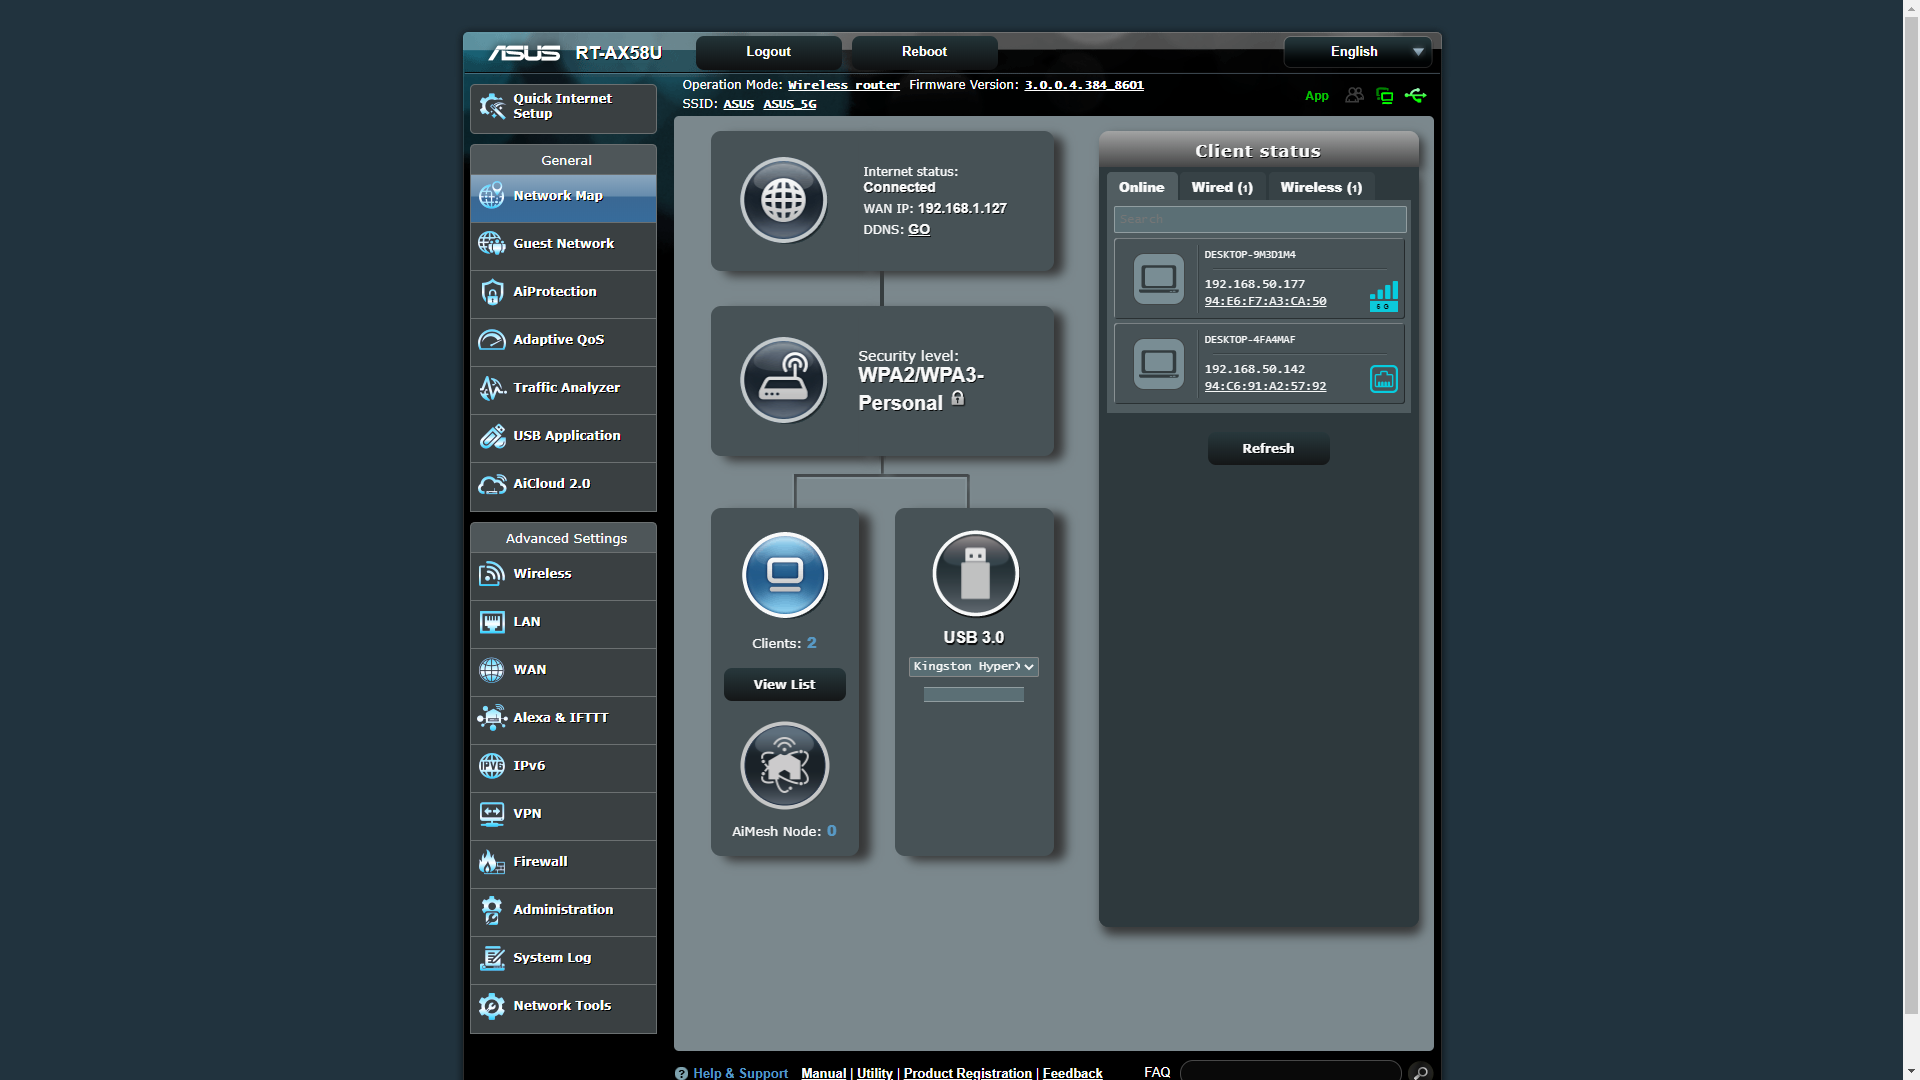
Task: Expand the Kingston HyperX USB dropdown
Action: (973, 667)
